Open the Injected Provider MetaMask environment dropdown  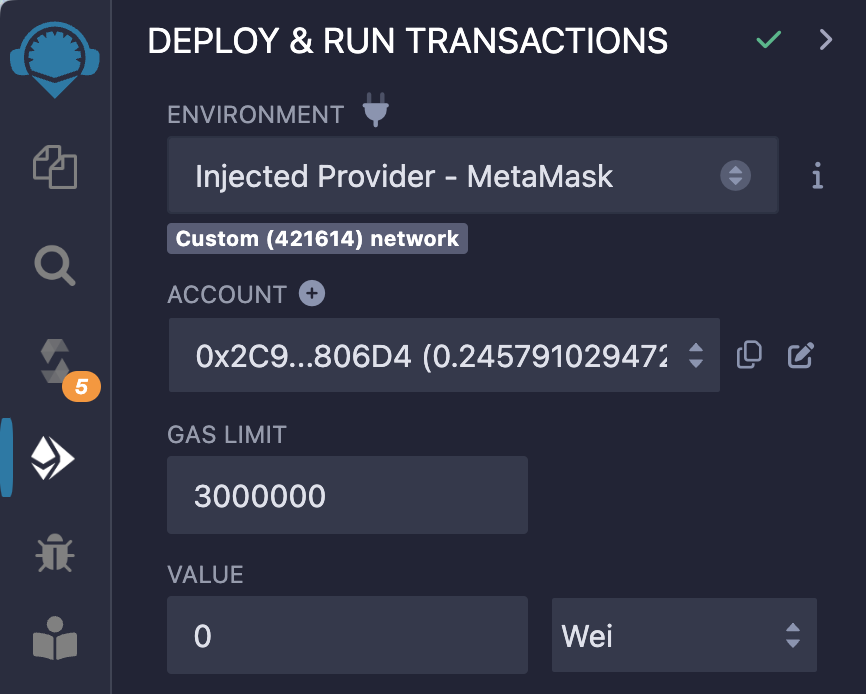(x=472, y=176)
